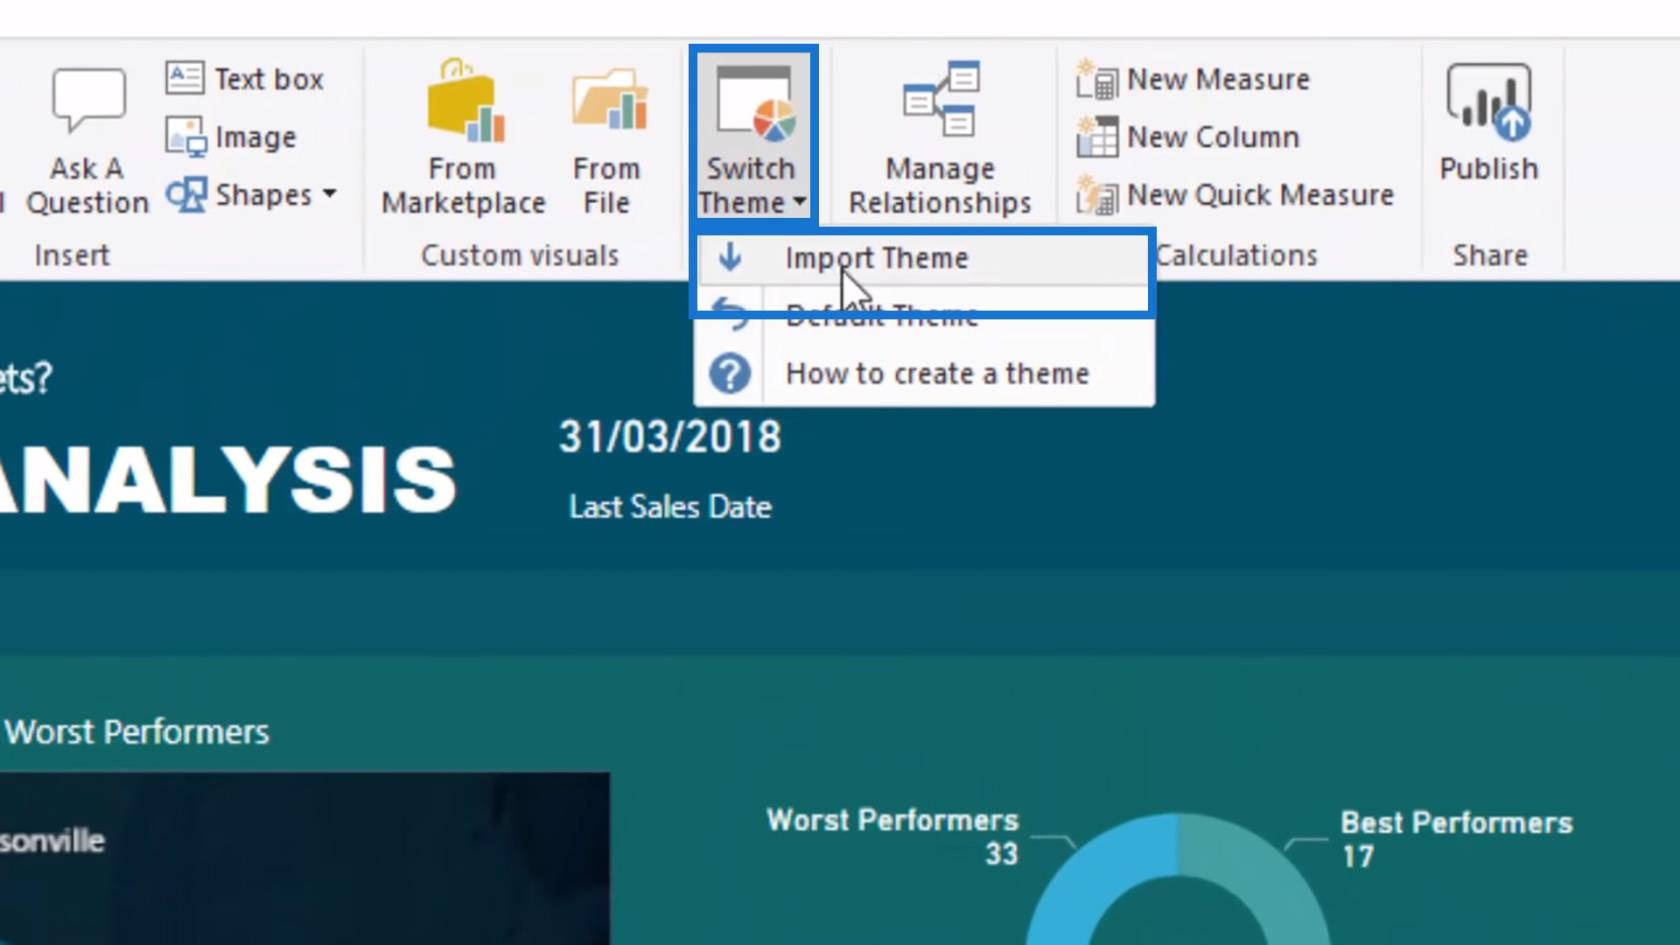Click the Default Theme undo-arrow icon
This screenshot has height=945, width=1680.
tap(730, 315)
